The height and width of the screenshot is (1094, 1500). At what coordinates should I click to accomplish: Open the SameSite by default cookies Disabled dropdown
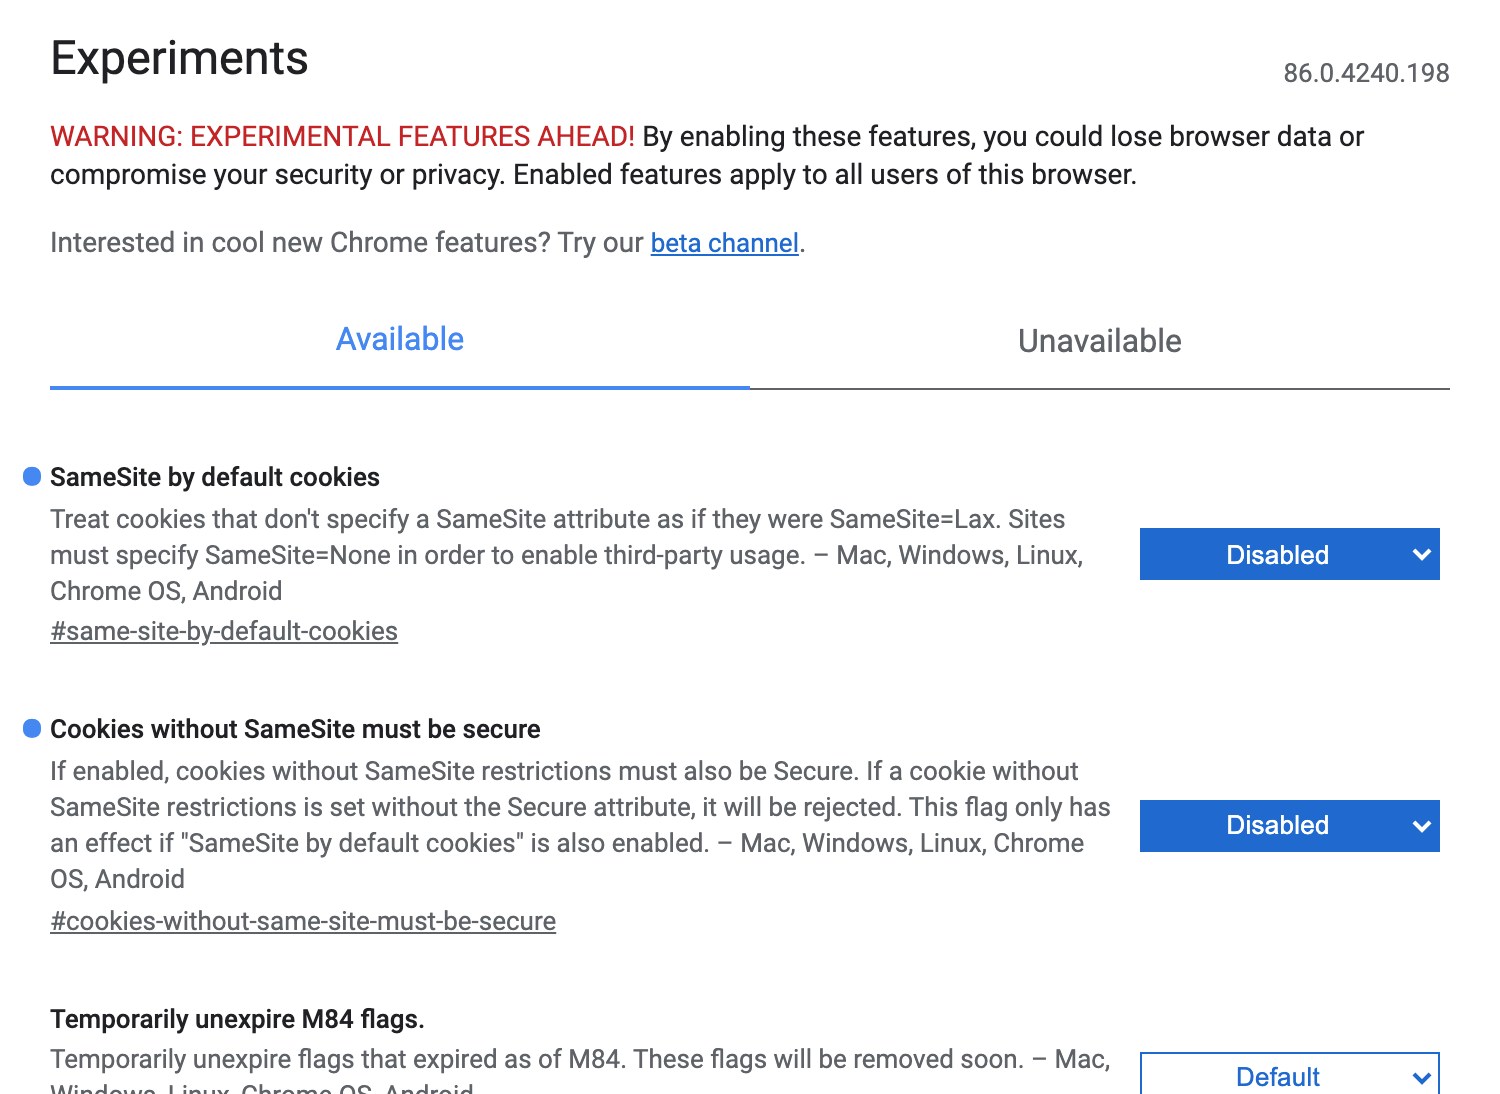1289,555
